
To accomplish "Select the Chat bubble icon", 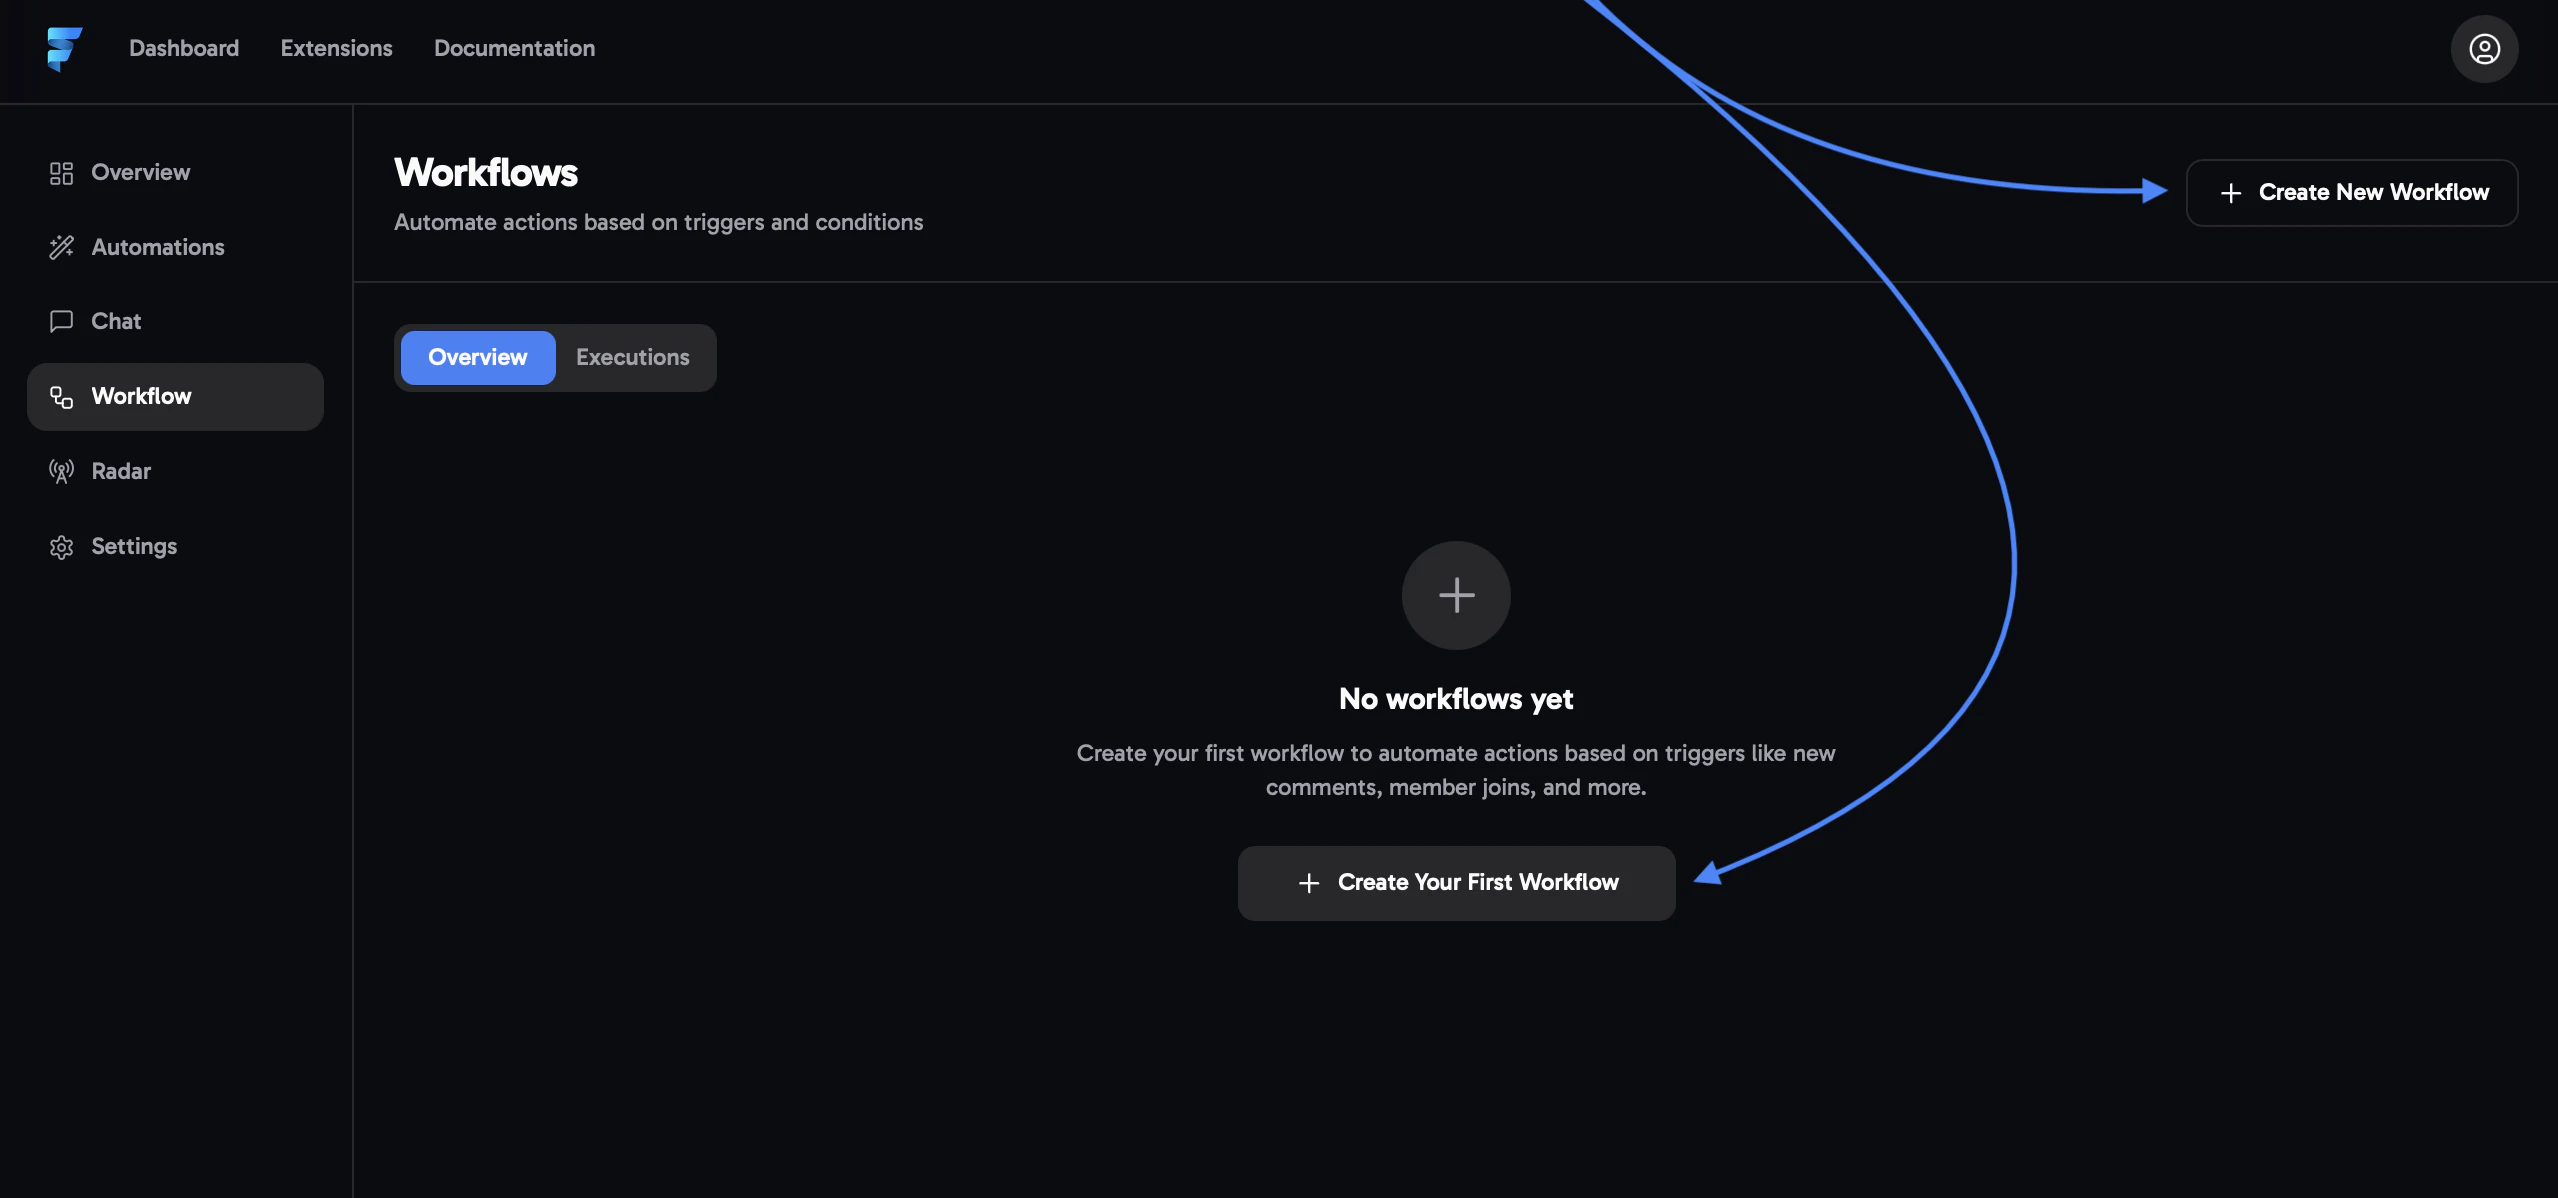I will pos(61,321).
